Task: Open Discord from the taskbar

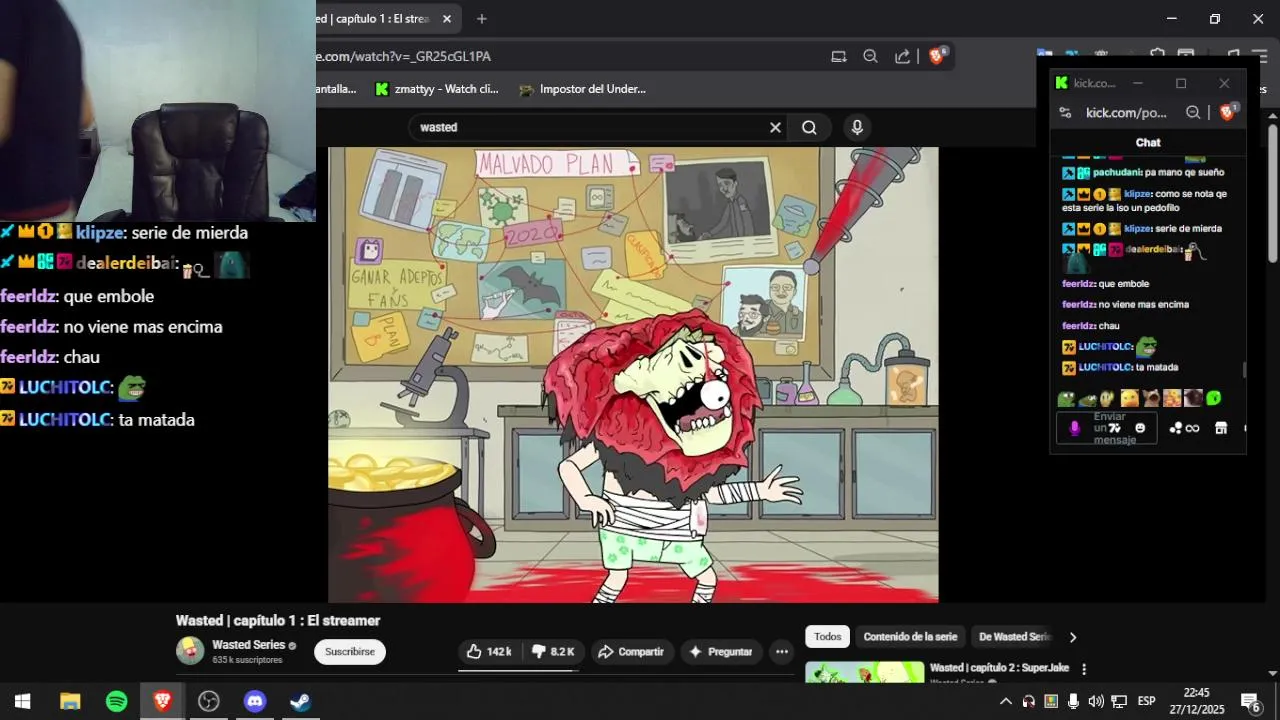Action: 255,701
